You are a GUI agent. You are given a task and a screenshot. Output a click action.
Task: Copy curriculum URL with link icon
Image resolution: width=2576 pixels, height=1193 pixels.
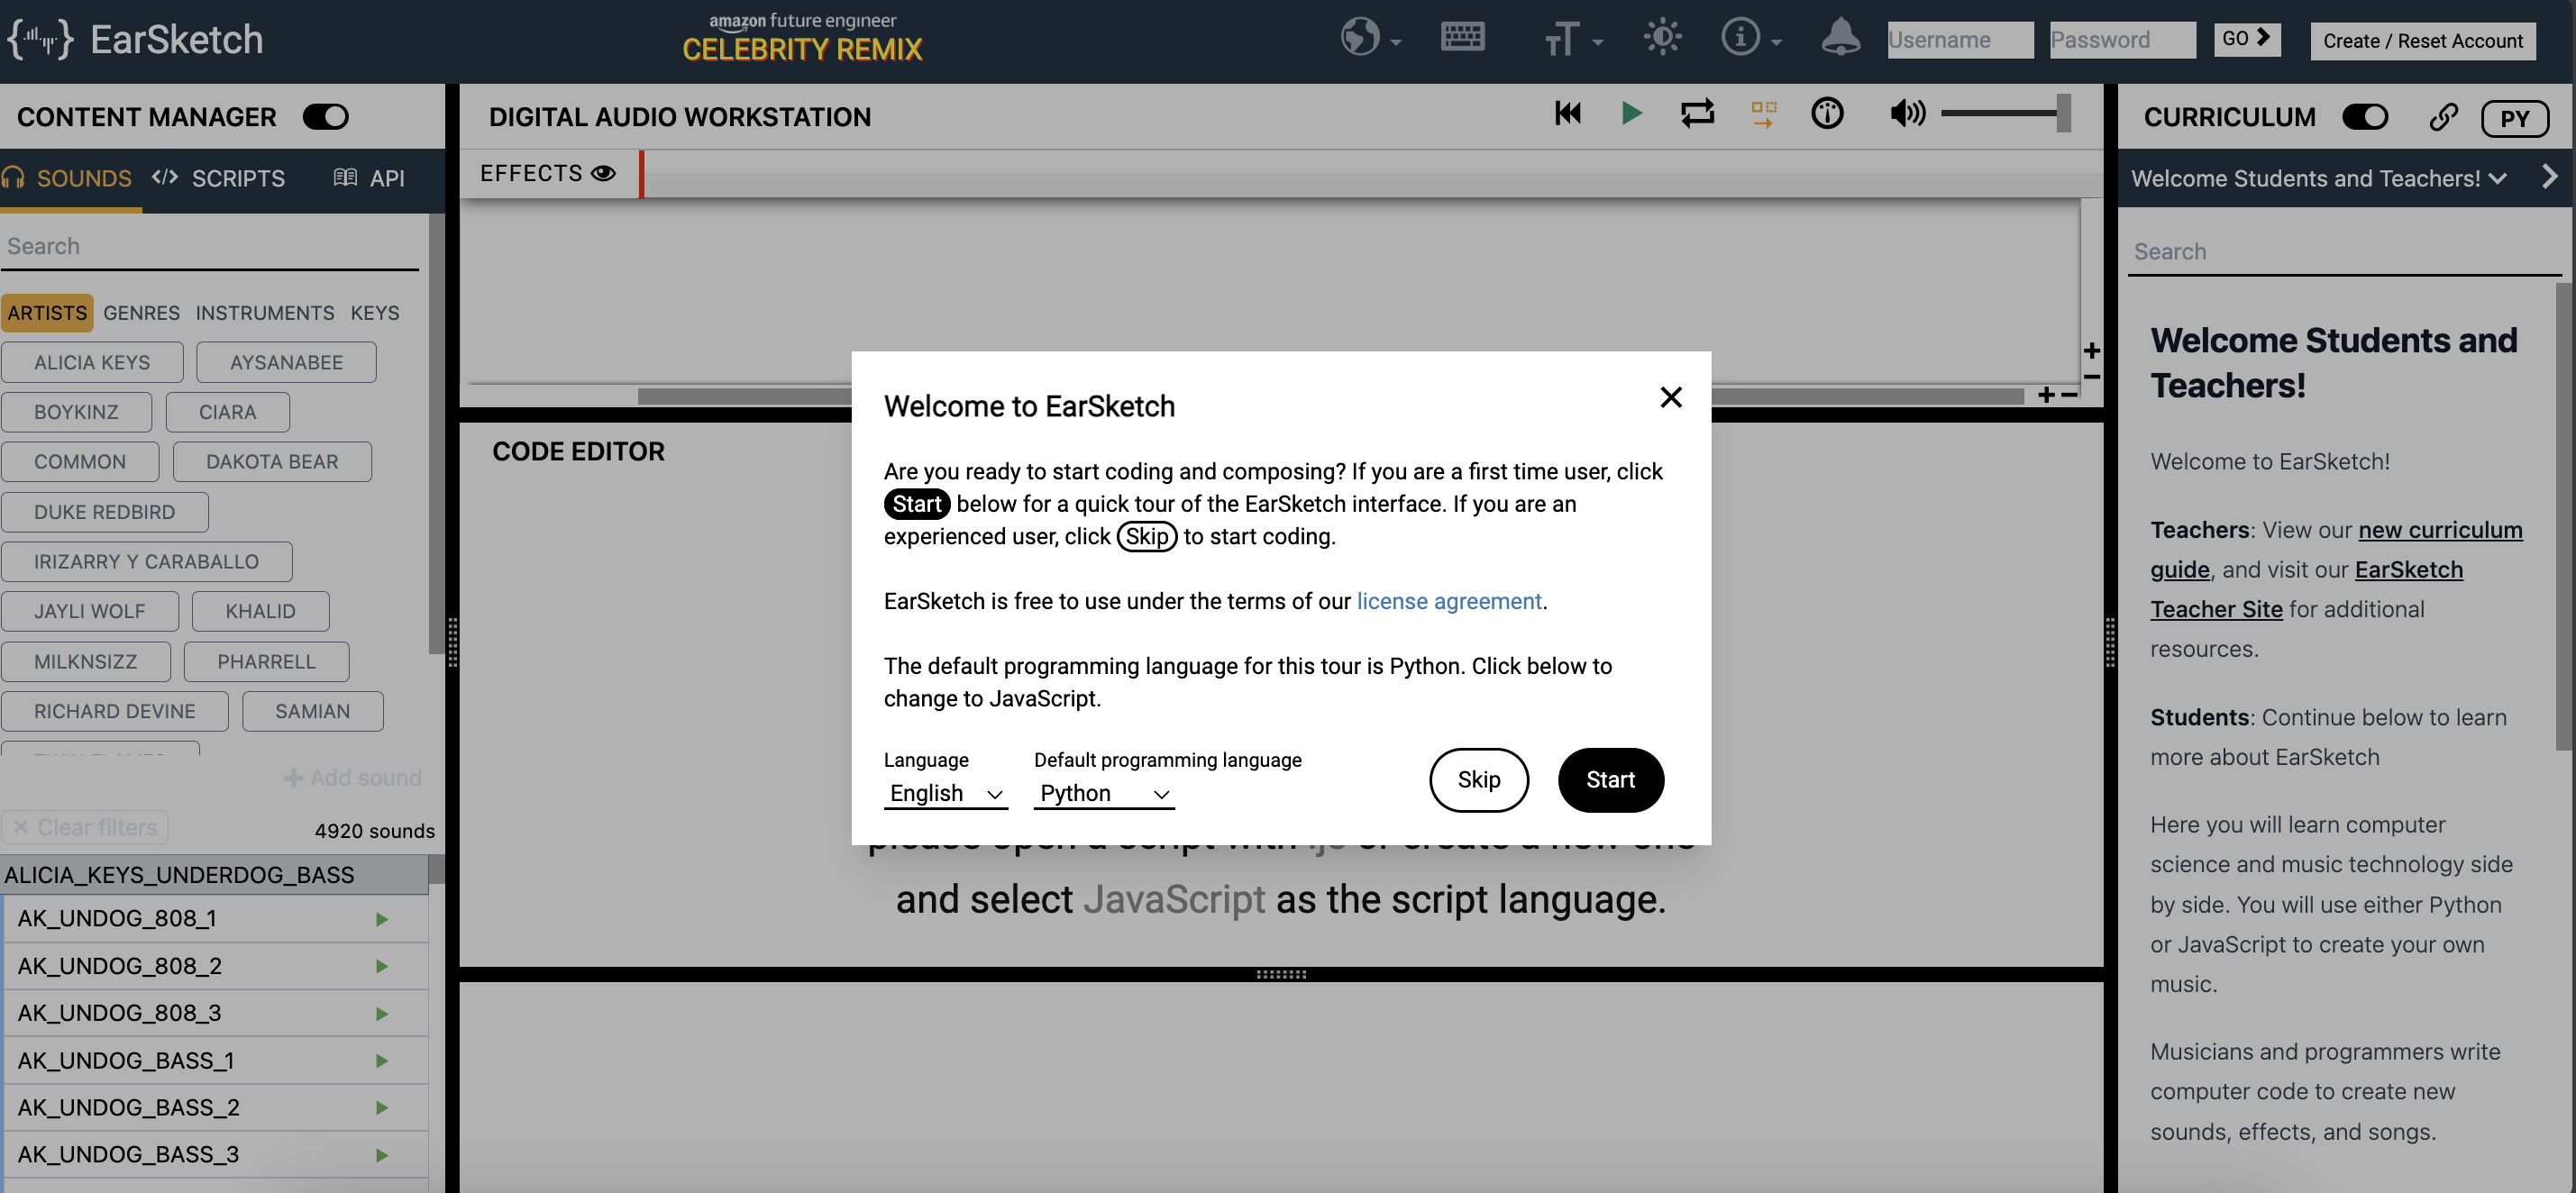tap(2443, 117)
